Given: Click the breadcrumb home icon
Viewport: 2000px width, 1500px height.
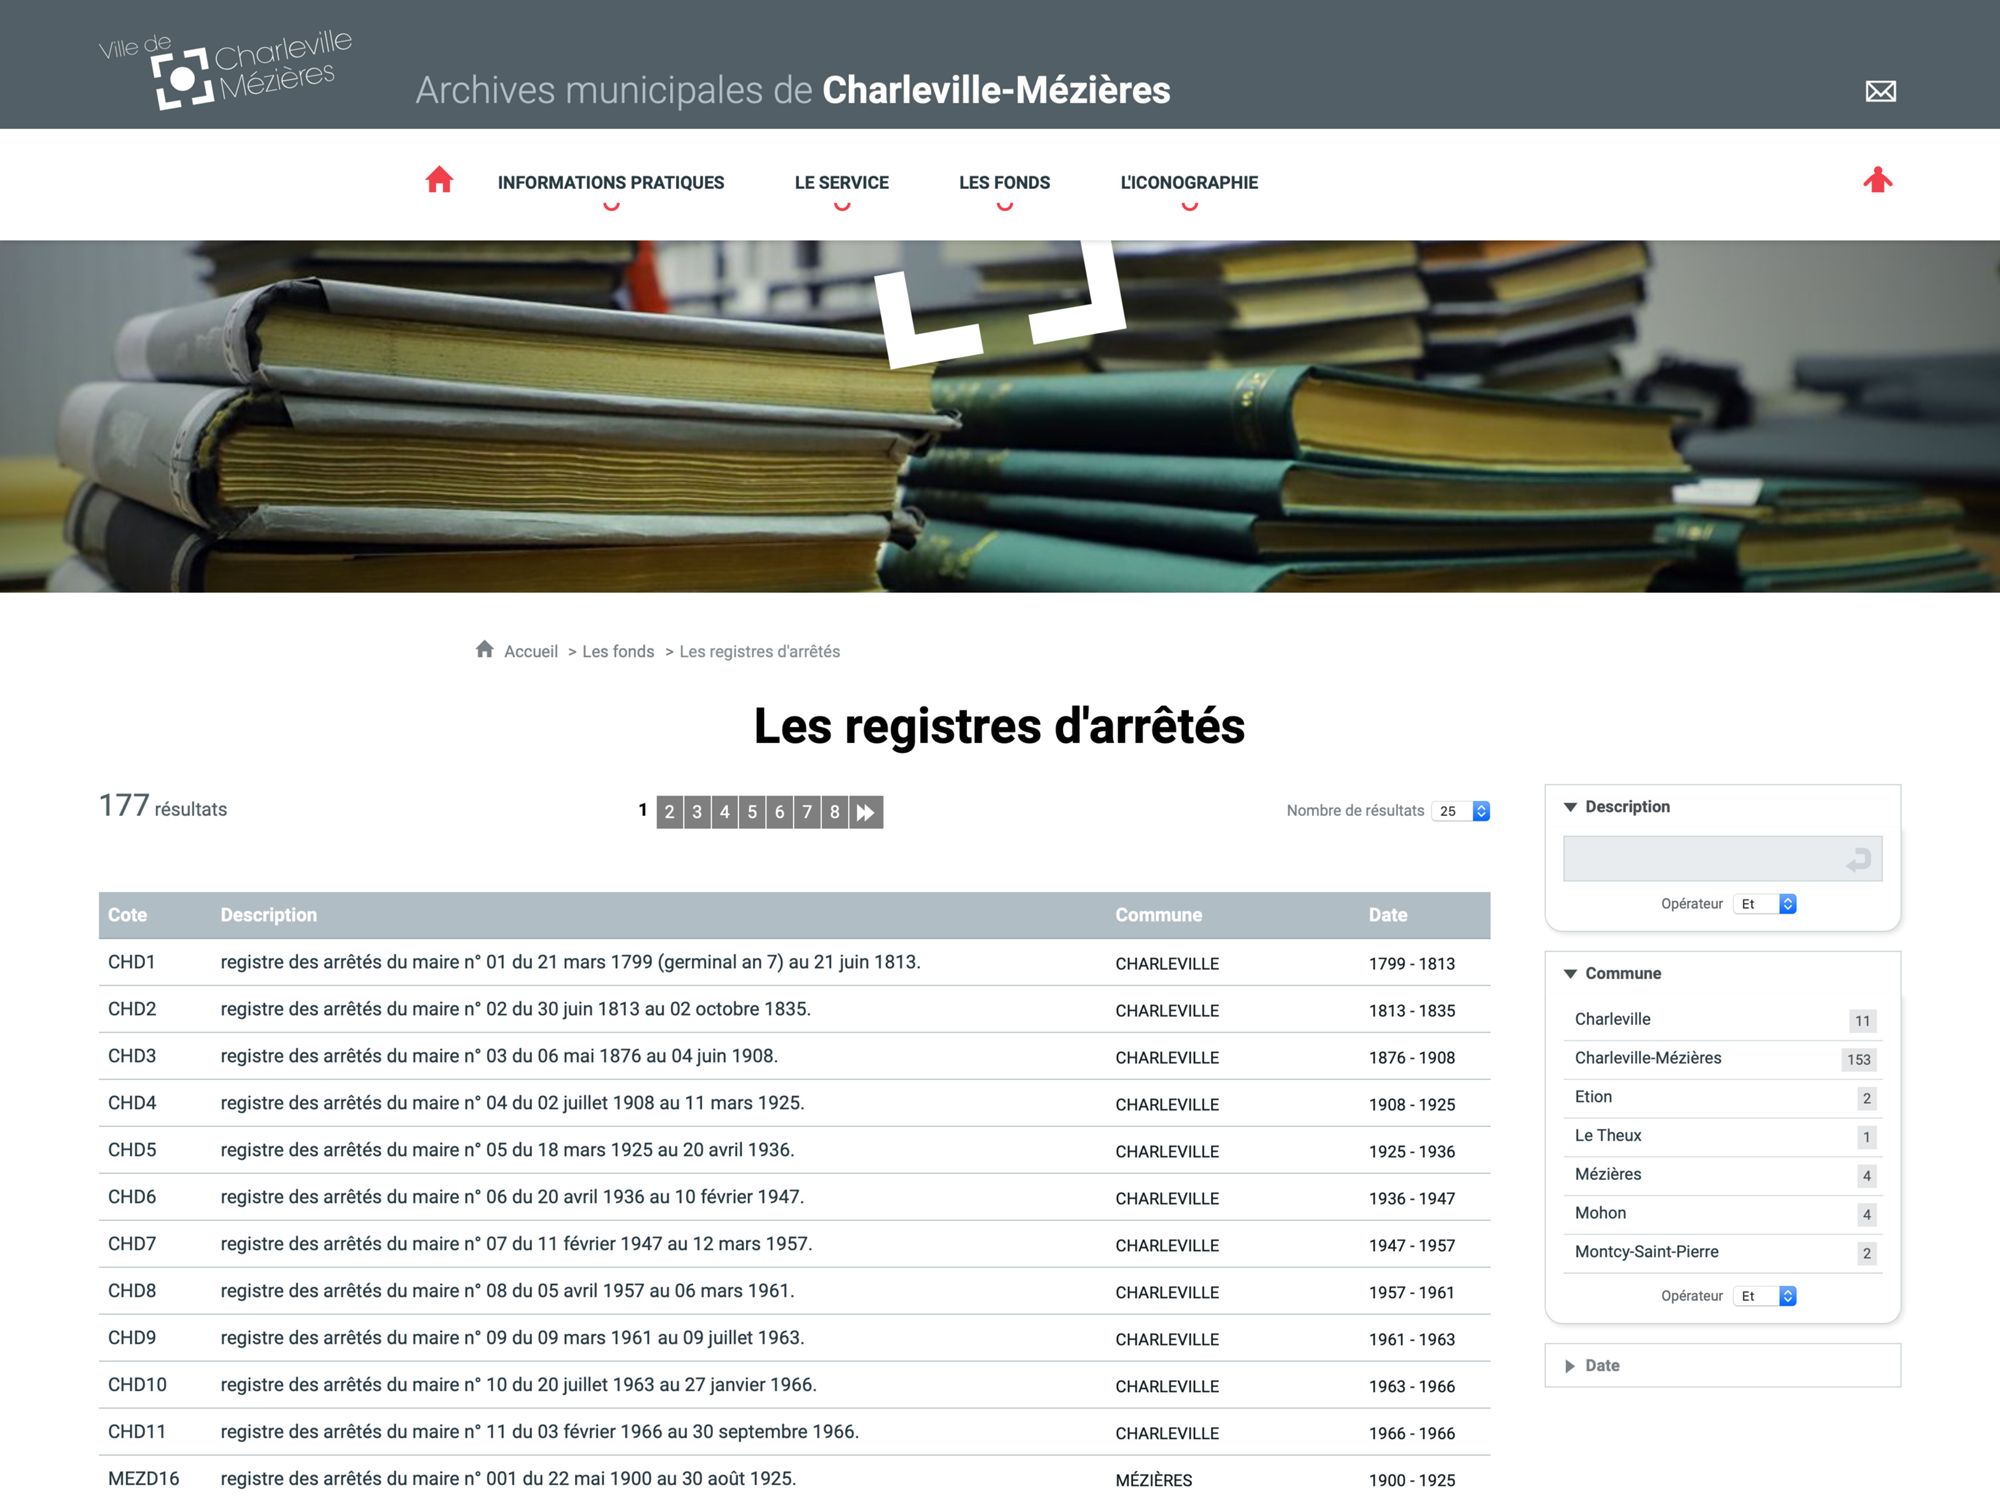Looking at the screenshot, I should pyautogui.click(x=485, y=650).
